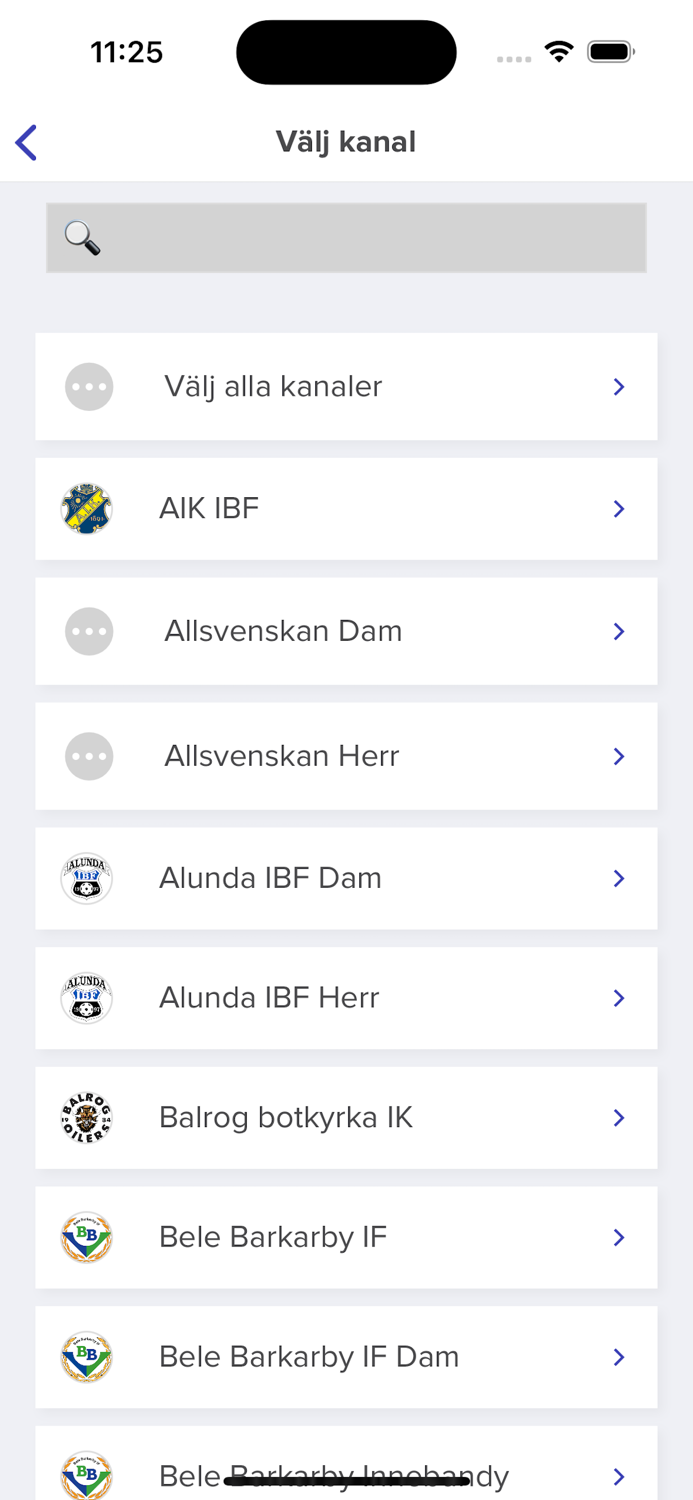This screenshot has width=693, height=1500.
Task: Select the Allsvenskan Herr channel
Action: [282, 756]
